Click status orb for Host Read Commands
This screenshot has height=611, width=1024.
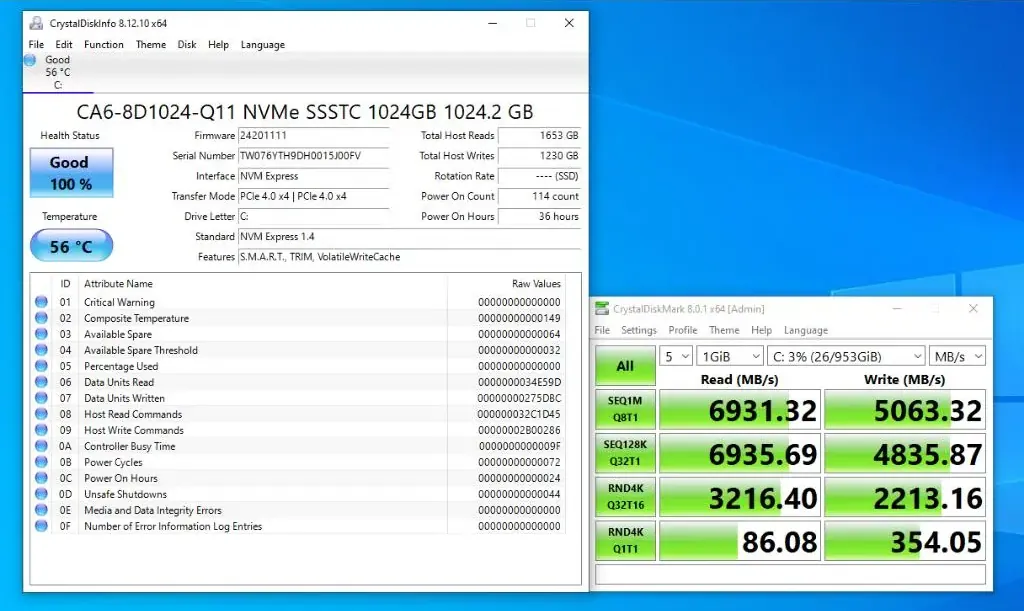(x=41, y=414)
